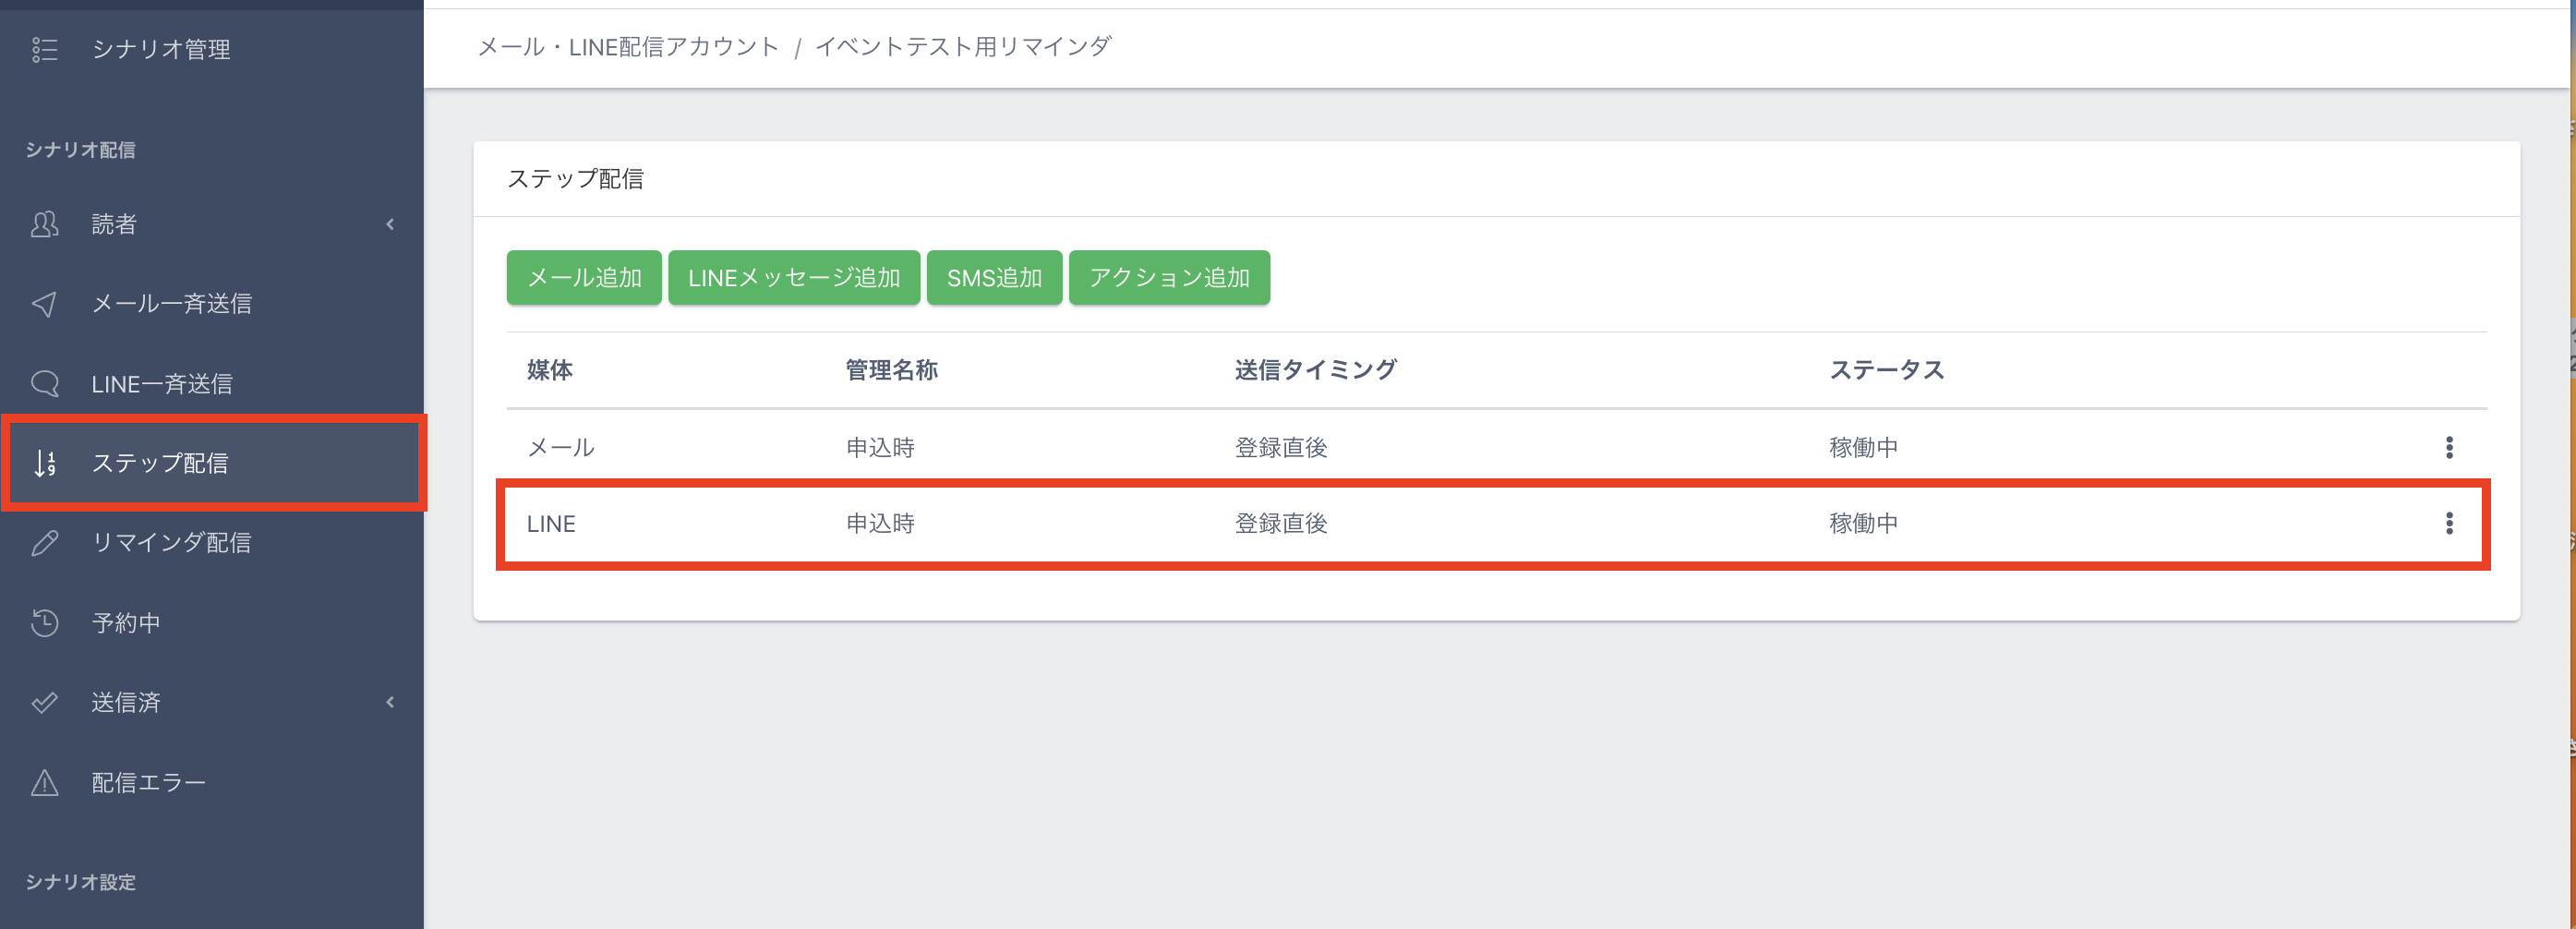The width and height of the screenshot is (2576, 929).
Task: Click the 読者 people icon
Action: pyautogui.click(x=45, y=224)
